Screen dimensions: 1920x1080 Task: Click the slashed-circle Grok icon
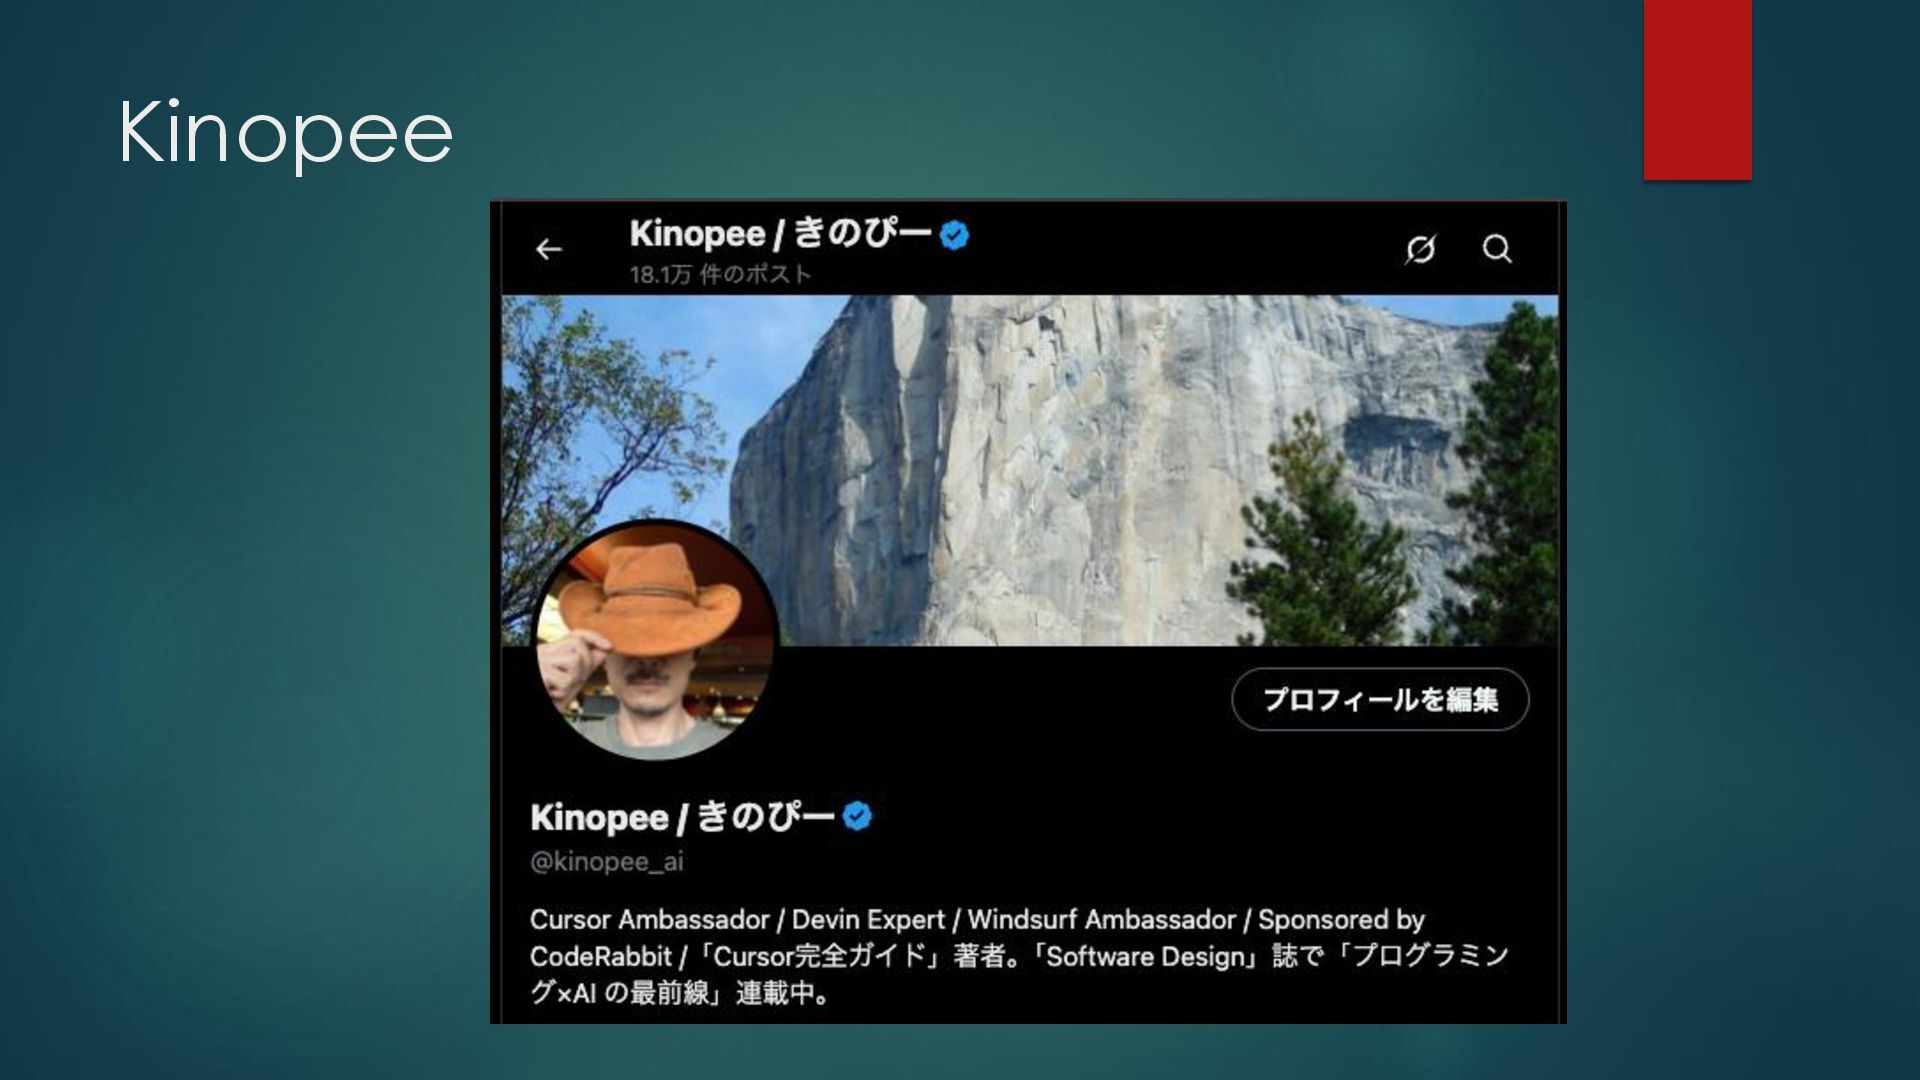[x=1420, y=249]
